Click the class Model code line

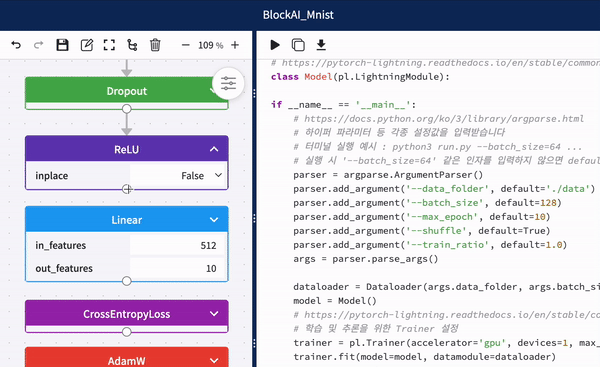click(360, 77)
